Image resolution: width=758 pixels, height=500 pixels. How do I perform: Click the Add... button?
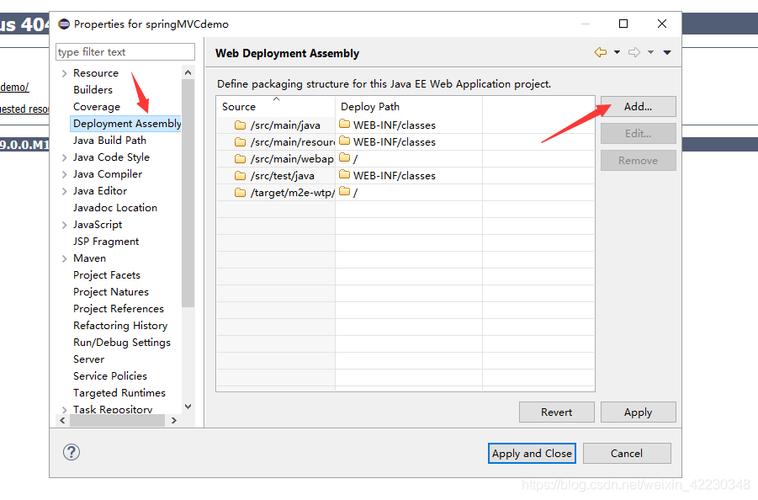[x=638, y=106]
